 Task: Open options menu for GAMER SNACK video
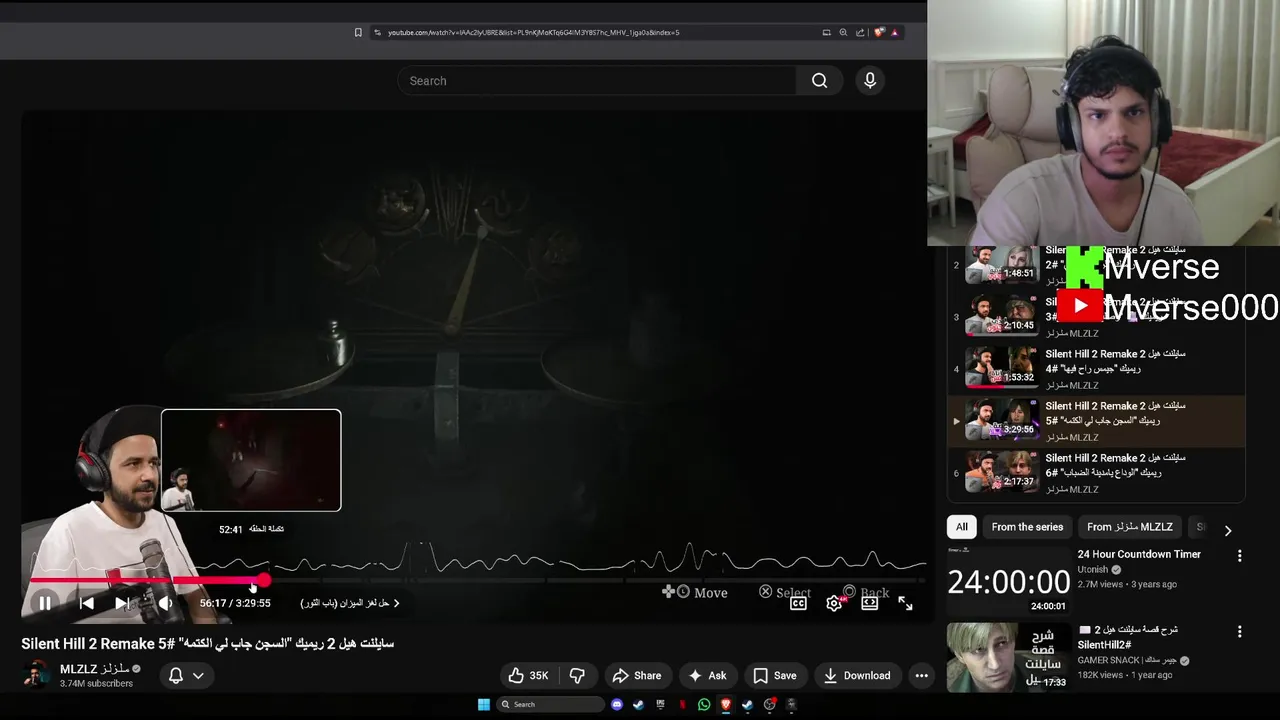tap(1239, 632)
